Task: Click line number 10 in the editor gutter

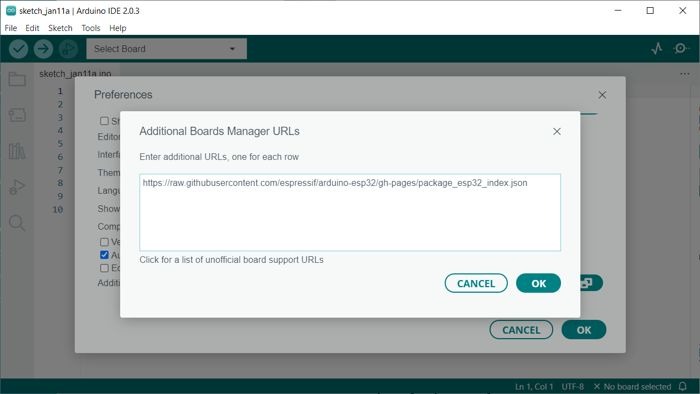Action: coord(58,209)
